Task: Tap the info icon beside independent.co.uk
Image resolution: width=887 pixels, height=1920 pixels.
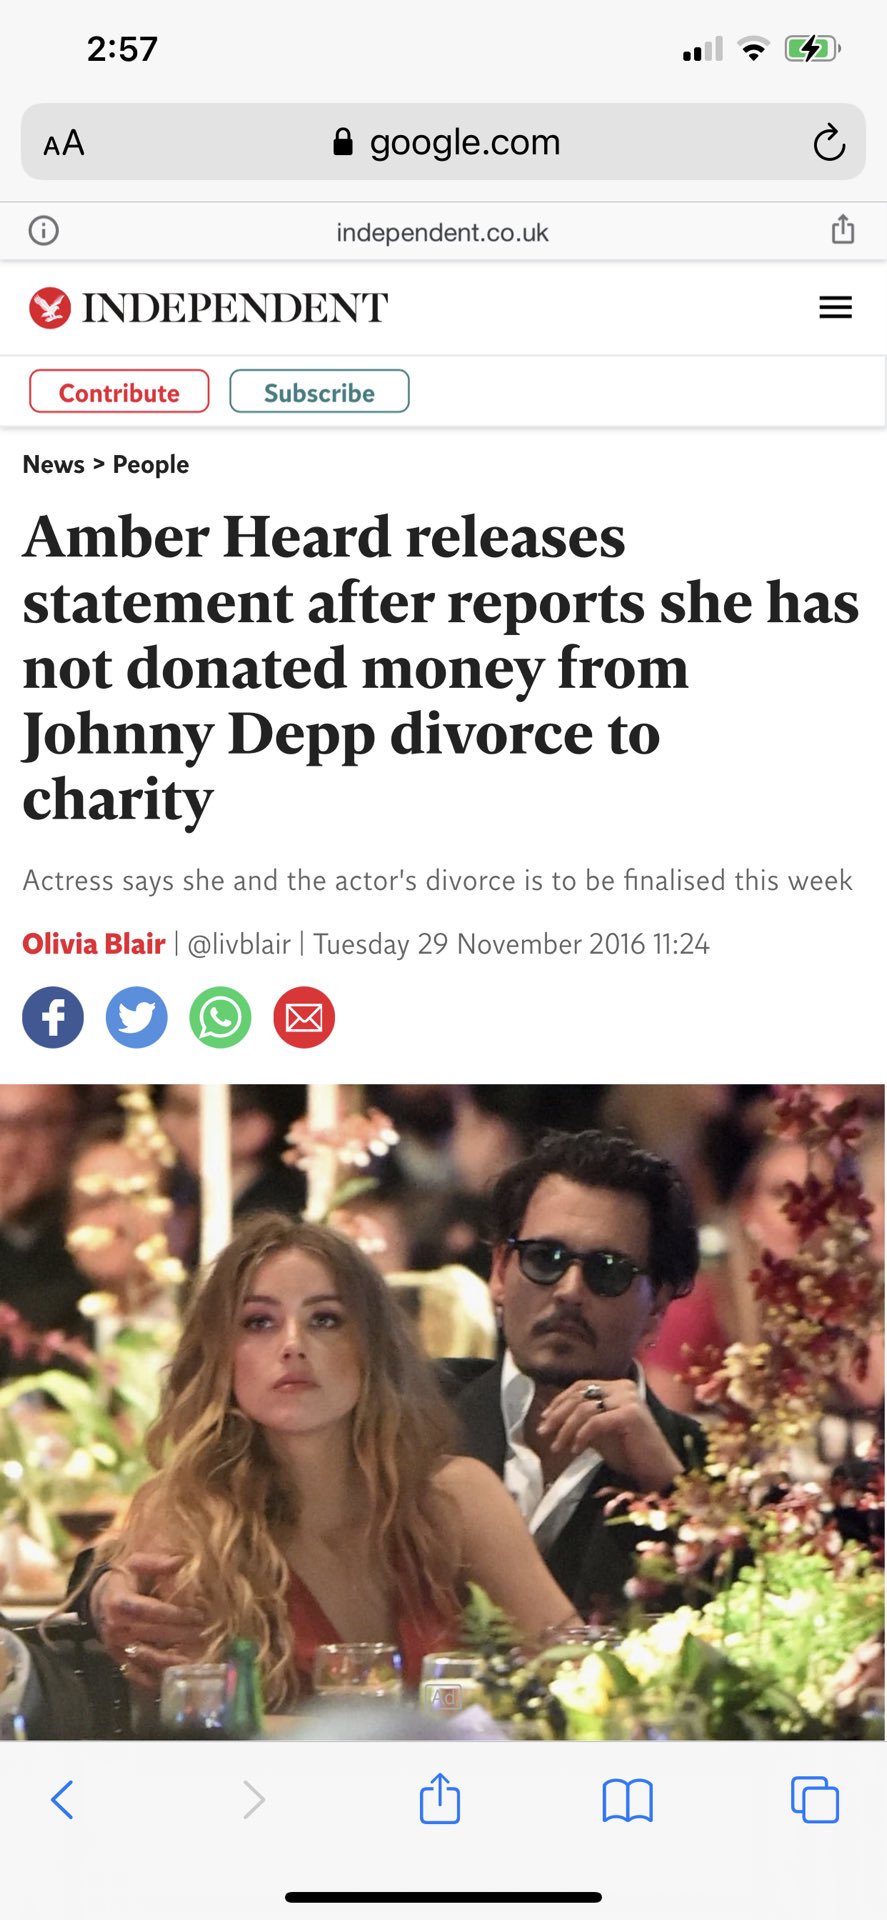Action: click(44, 231)
